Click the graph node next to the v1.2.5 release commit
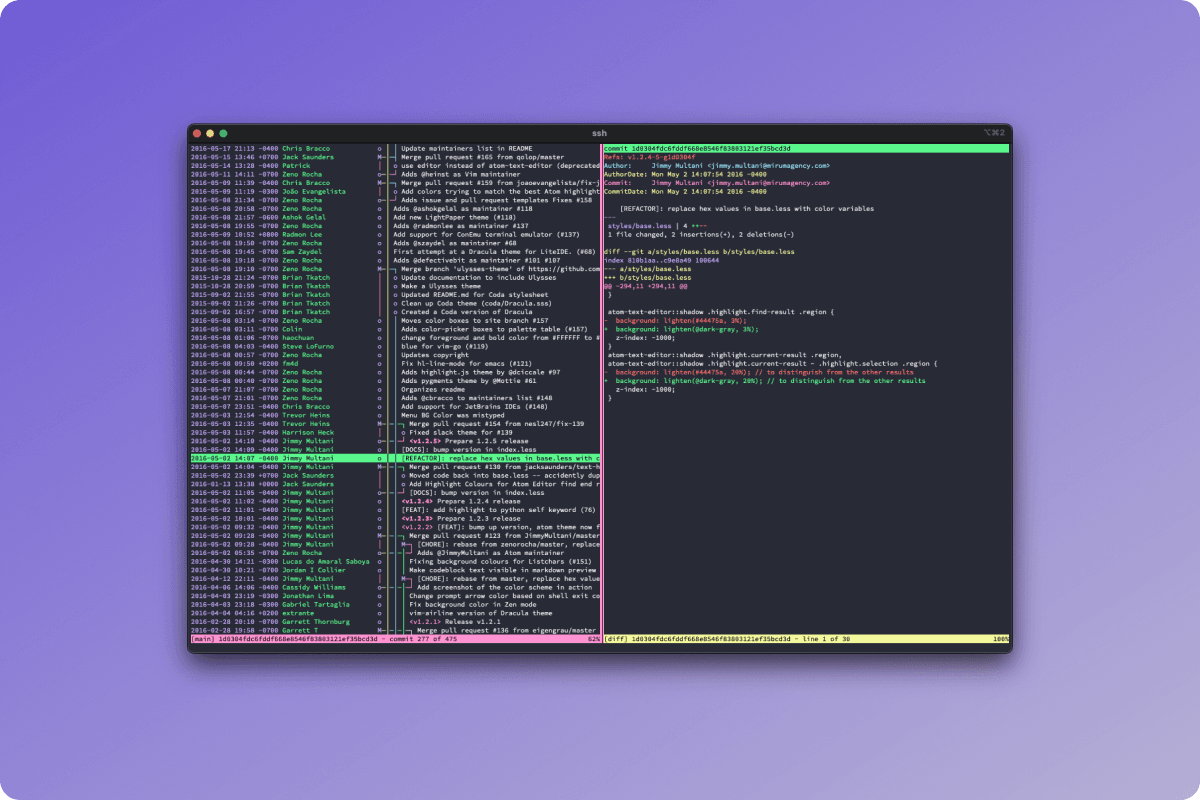The width and height of the screenshot is (1200, 800). pos(378,441)
